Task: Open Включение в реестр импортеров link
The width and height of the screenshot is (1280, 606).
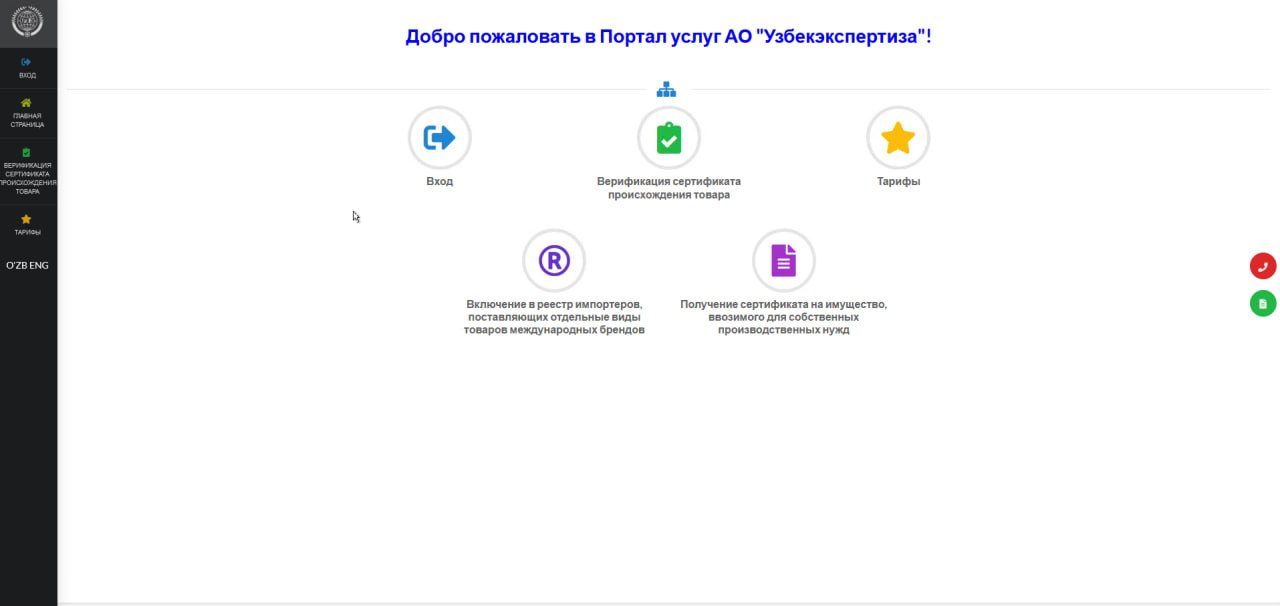Action: (554, 317)
